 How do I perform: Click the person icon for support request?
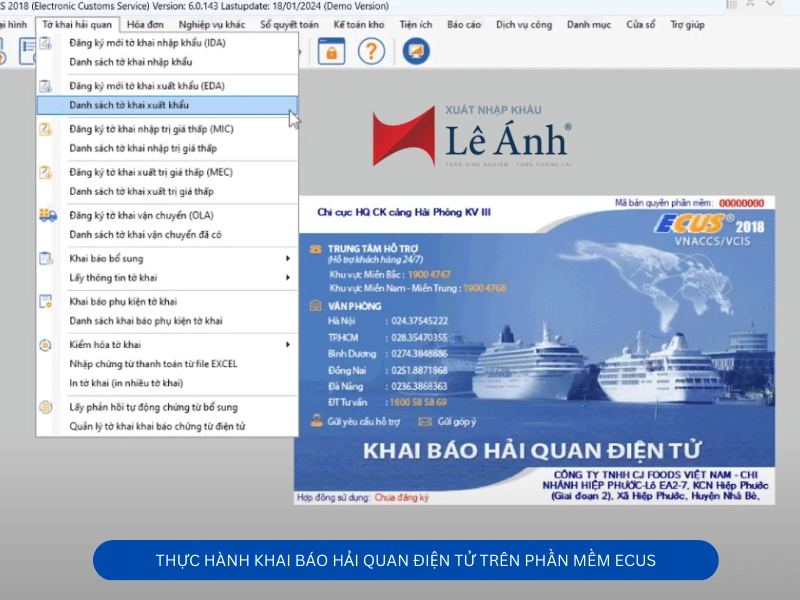[316, 422]
